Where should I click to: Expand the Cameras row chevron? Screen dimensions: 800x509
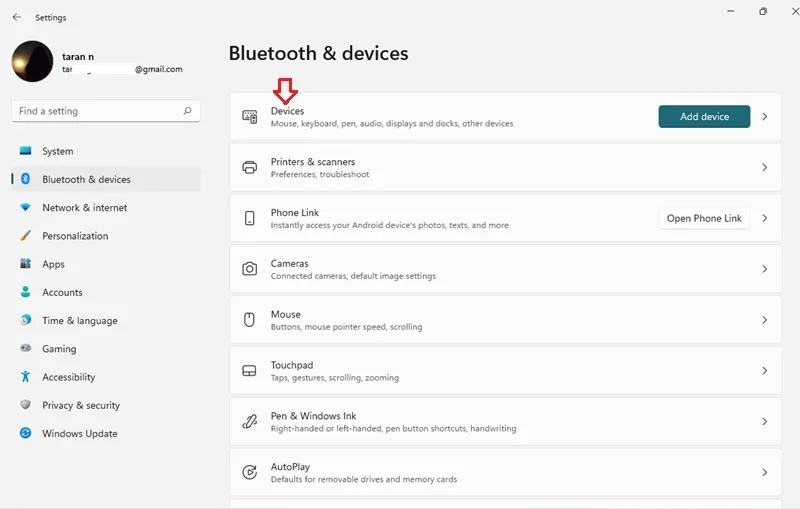pyautogui.click(x=764, y=269)
